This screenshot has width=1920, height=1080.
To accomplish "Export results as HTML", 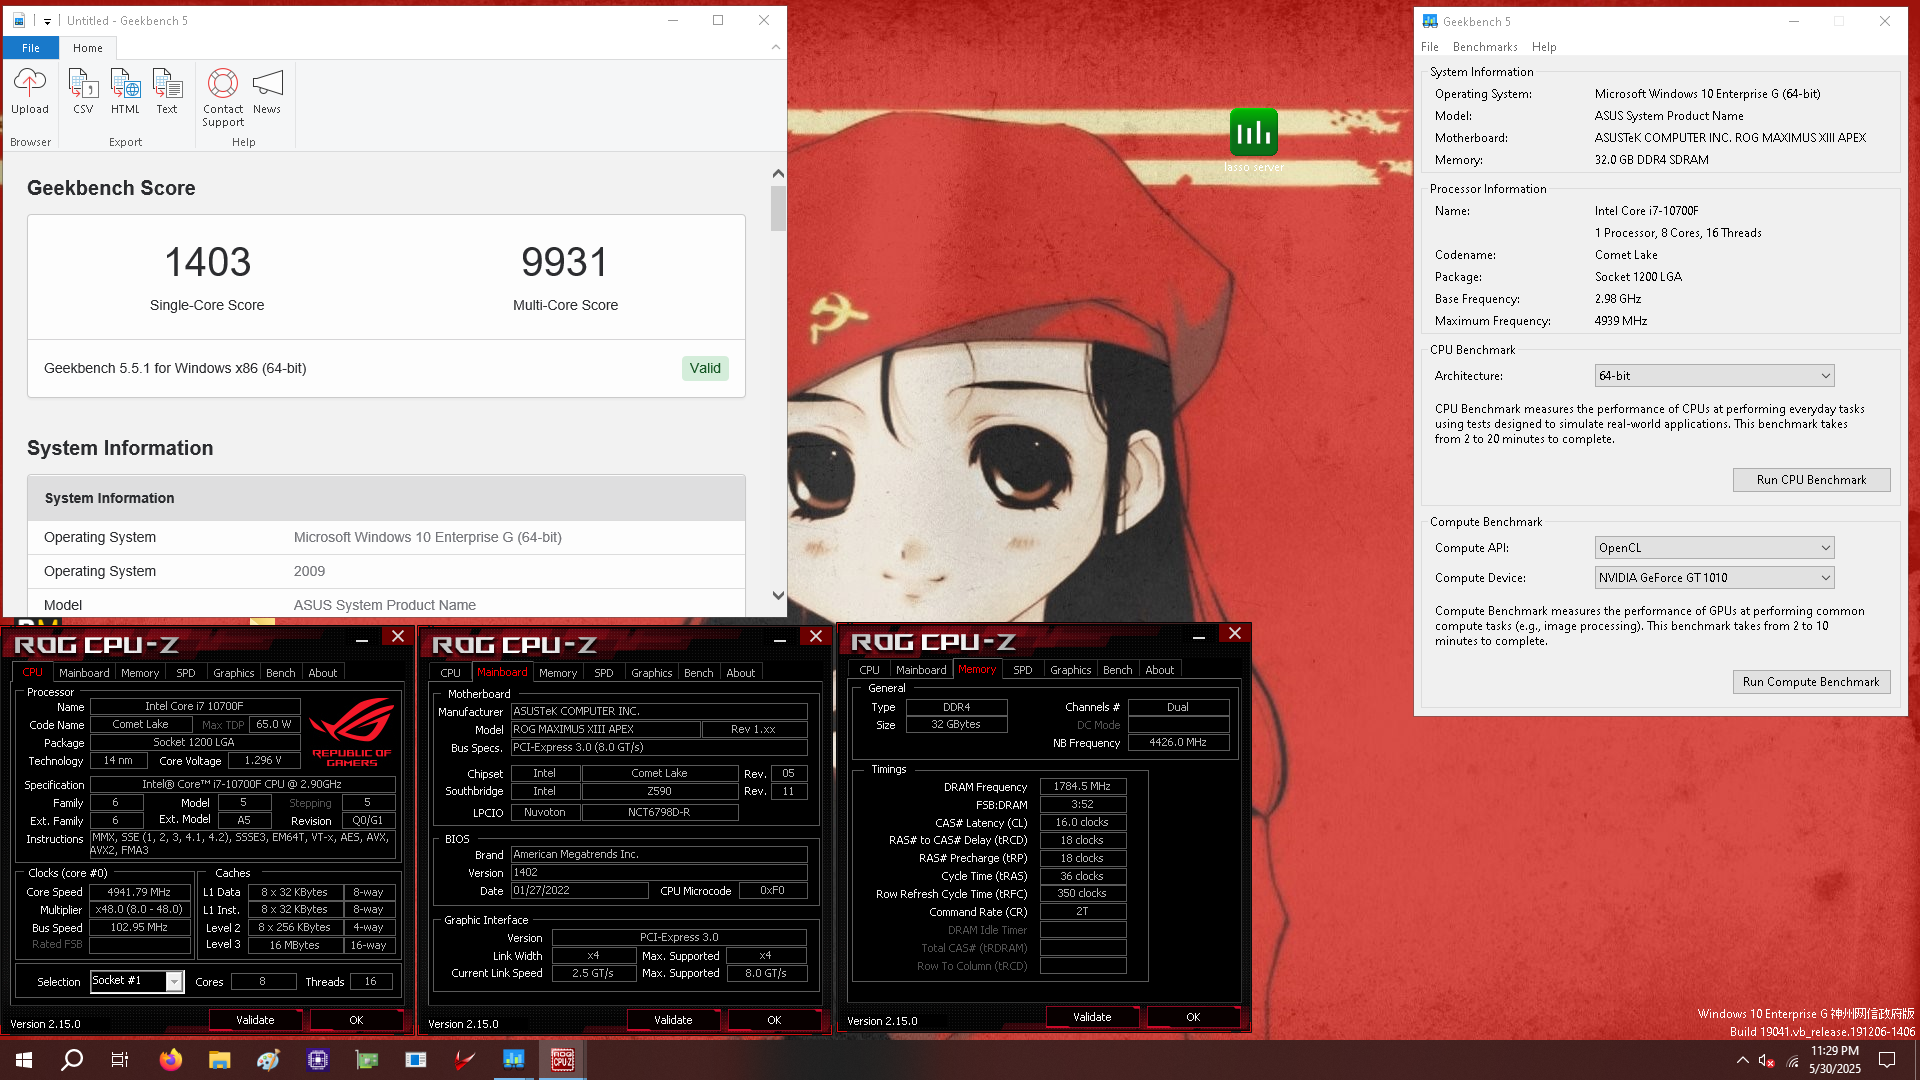I will click(x=125, y=92).
